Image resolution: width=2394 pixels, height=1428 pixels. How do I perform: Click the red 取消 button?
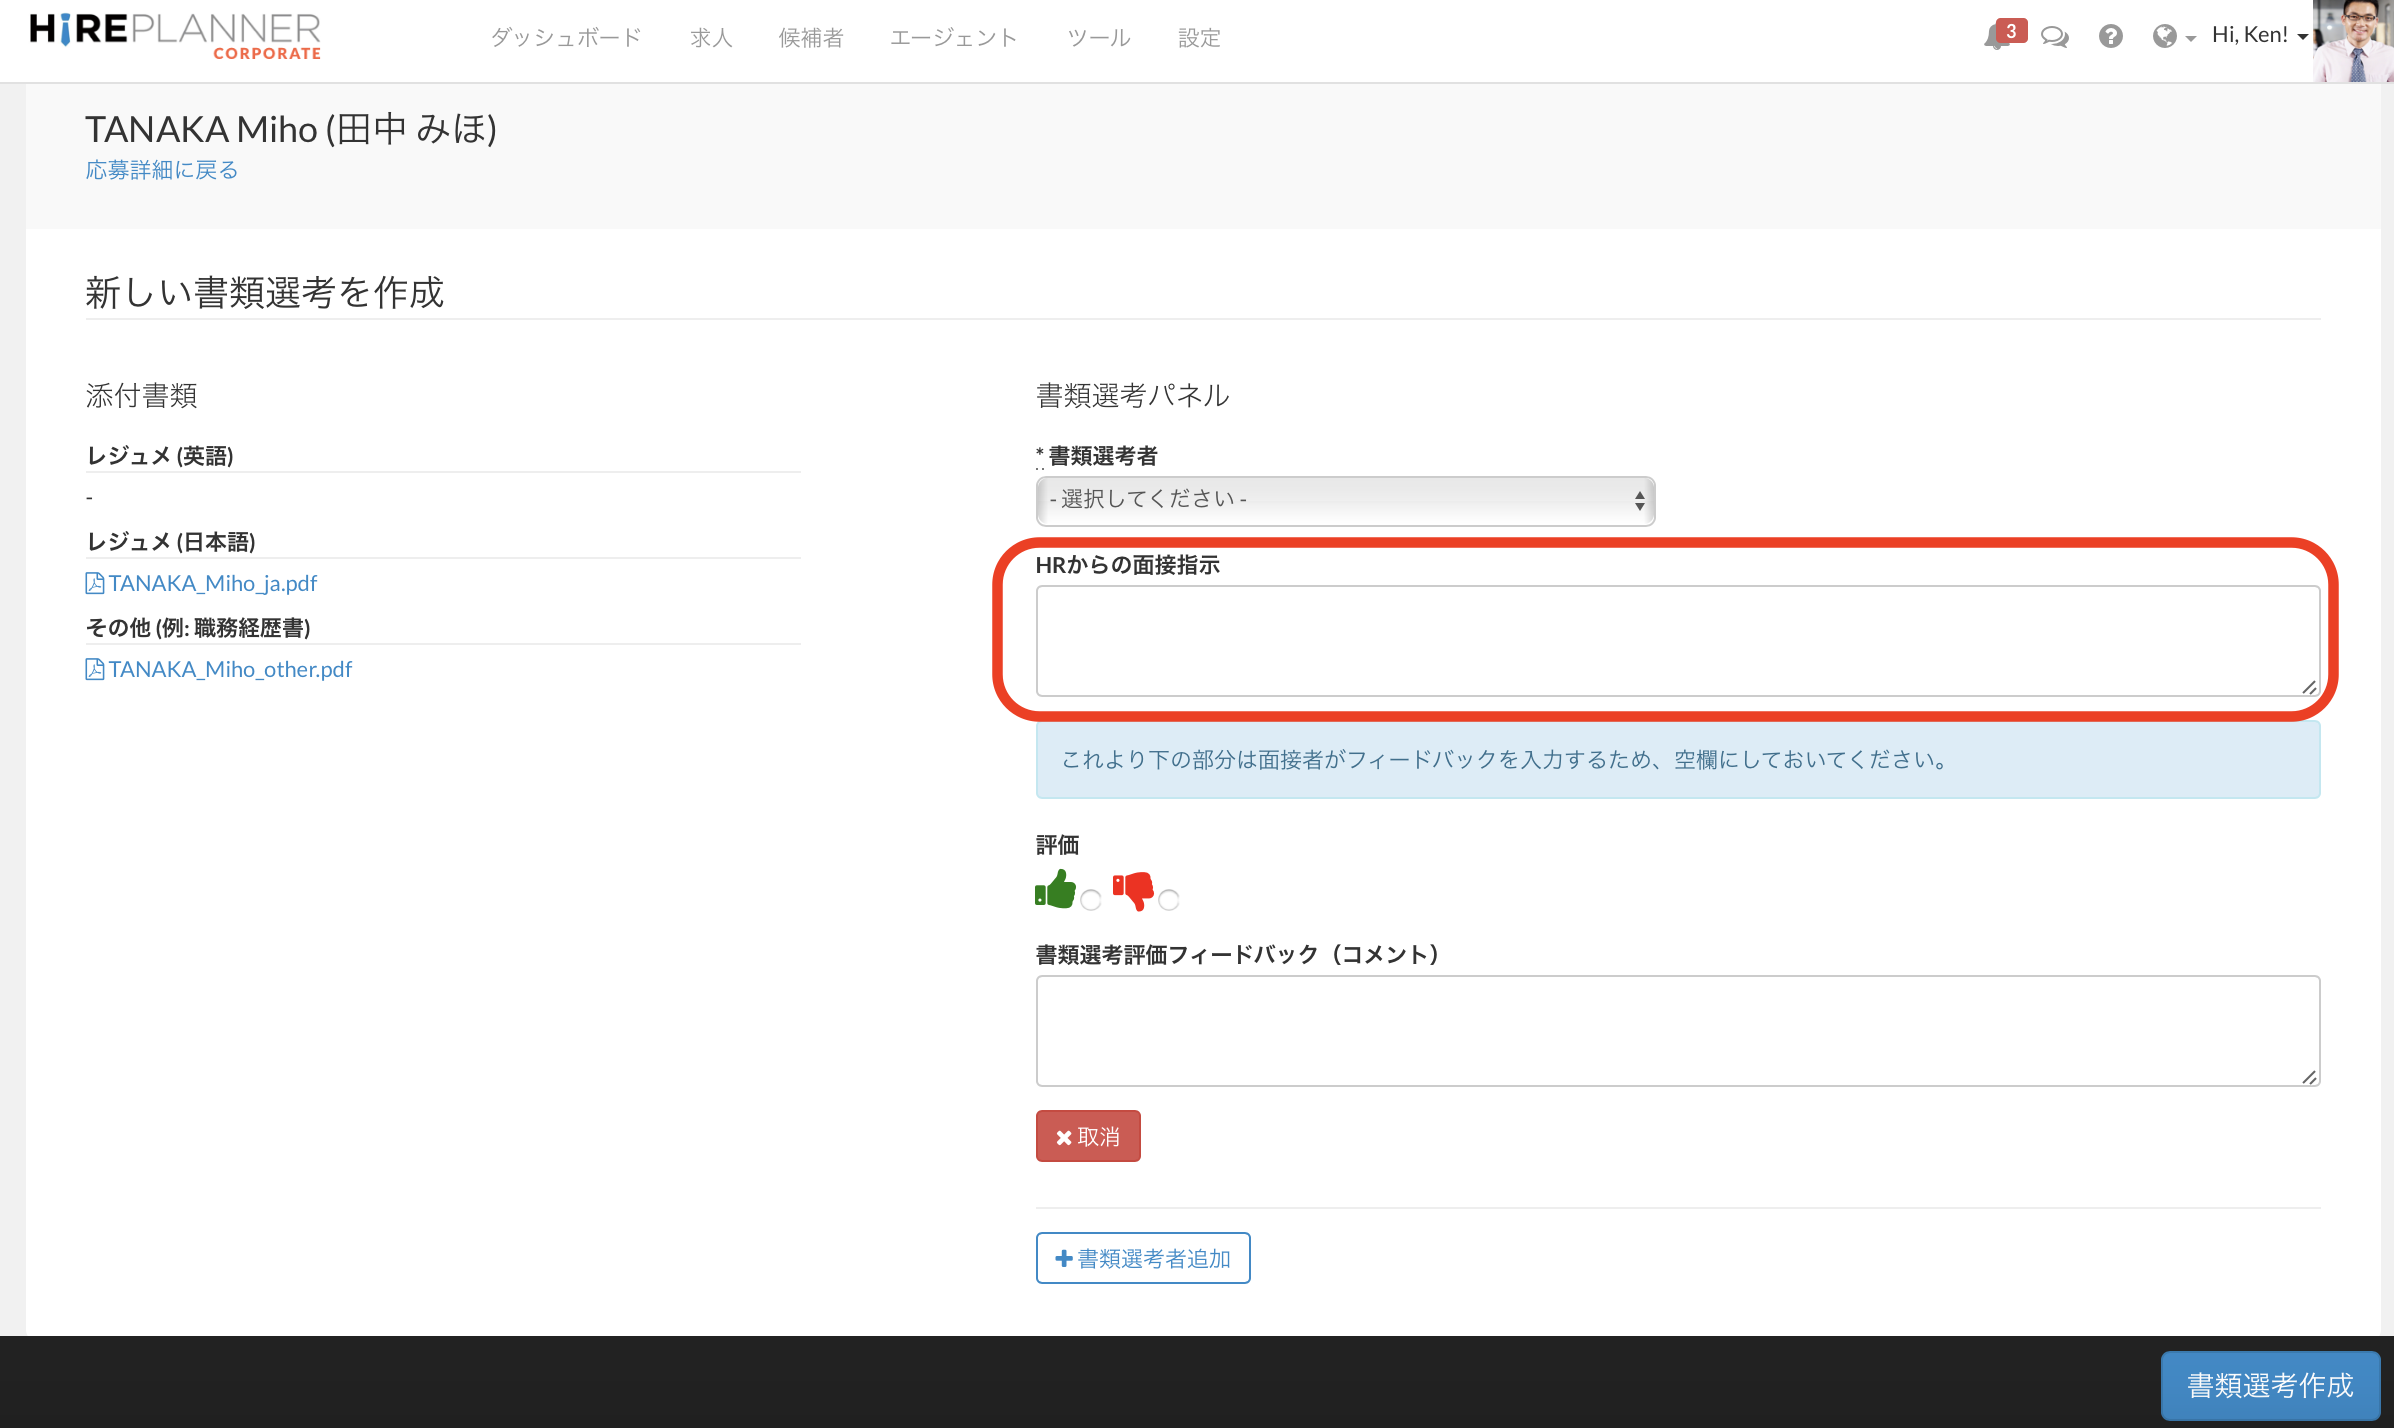[1088, 1136]
